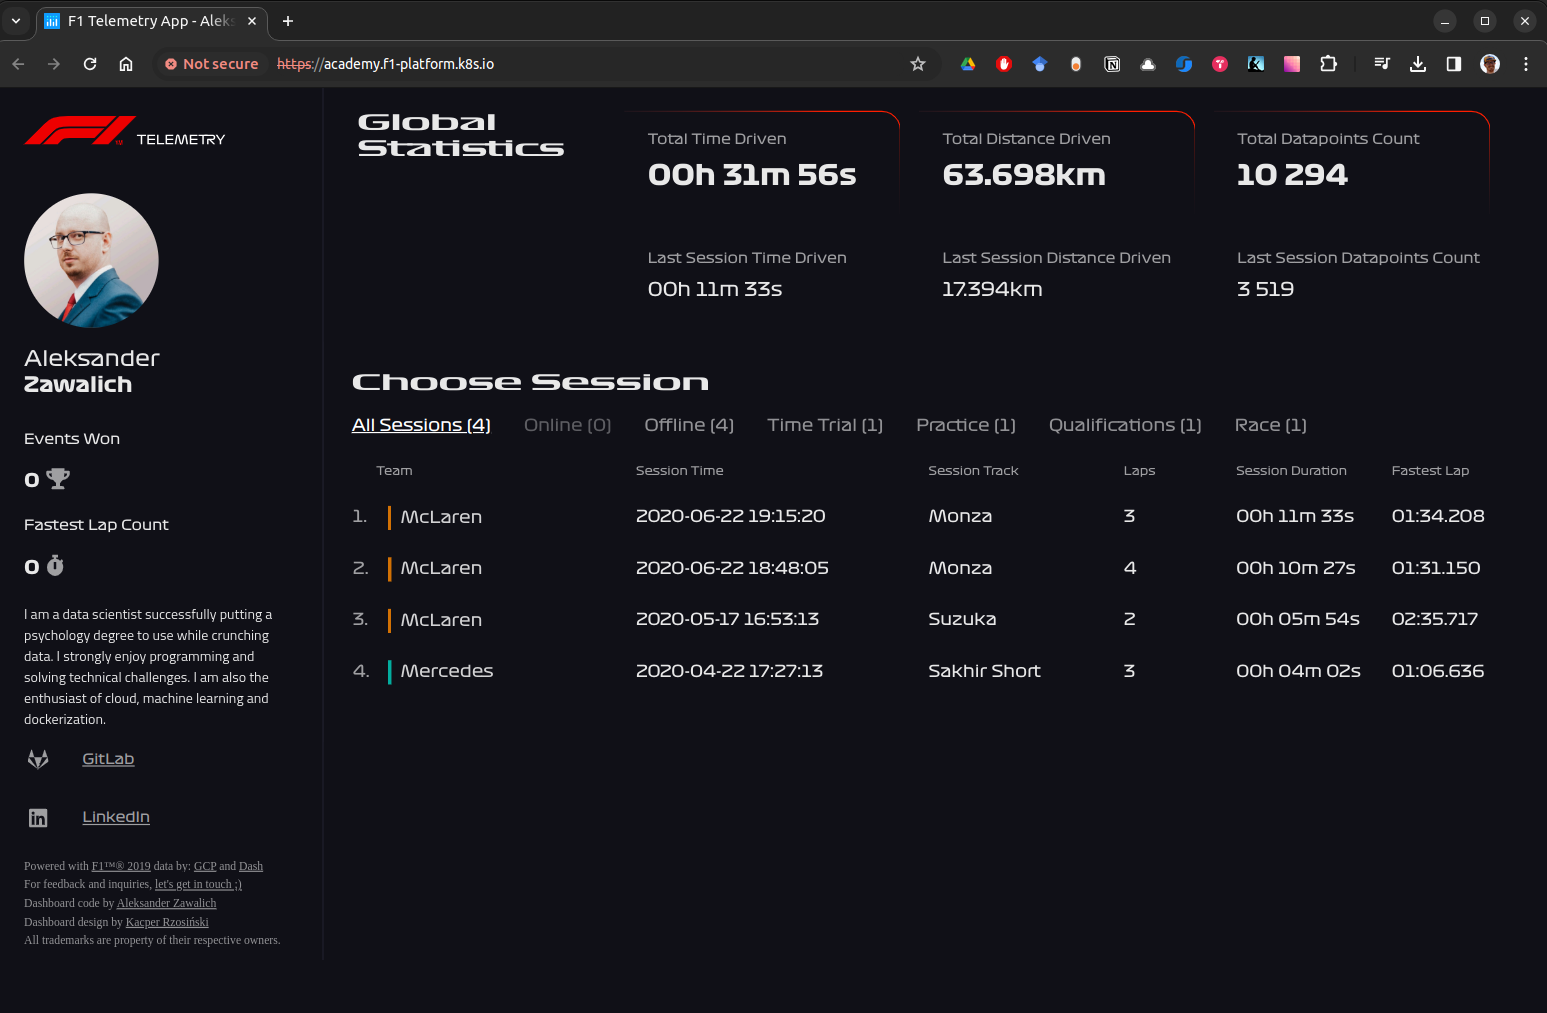Toggle the browser side panel

[x=1454, y=64]
